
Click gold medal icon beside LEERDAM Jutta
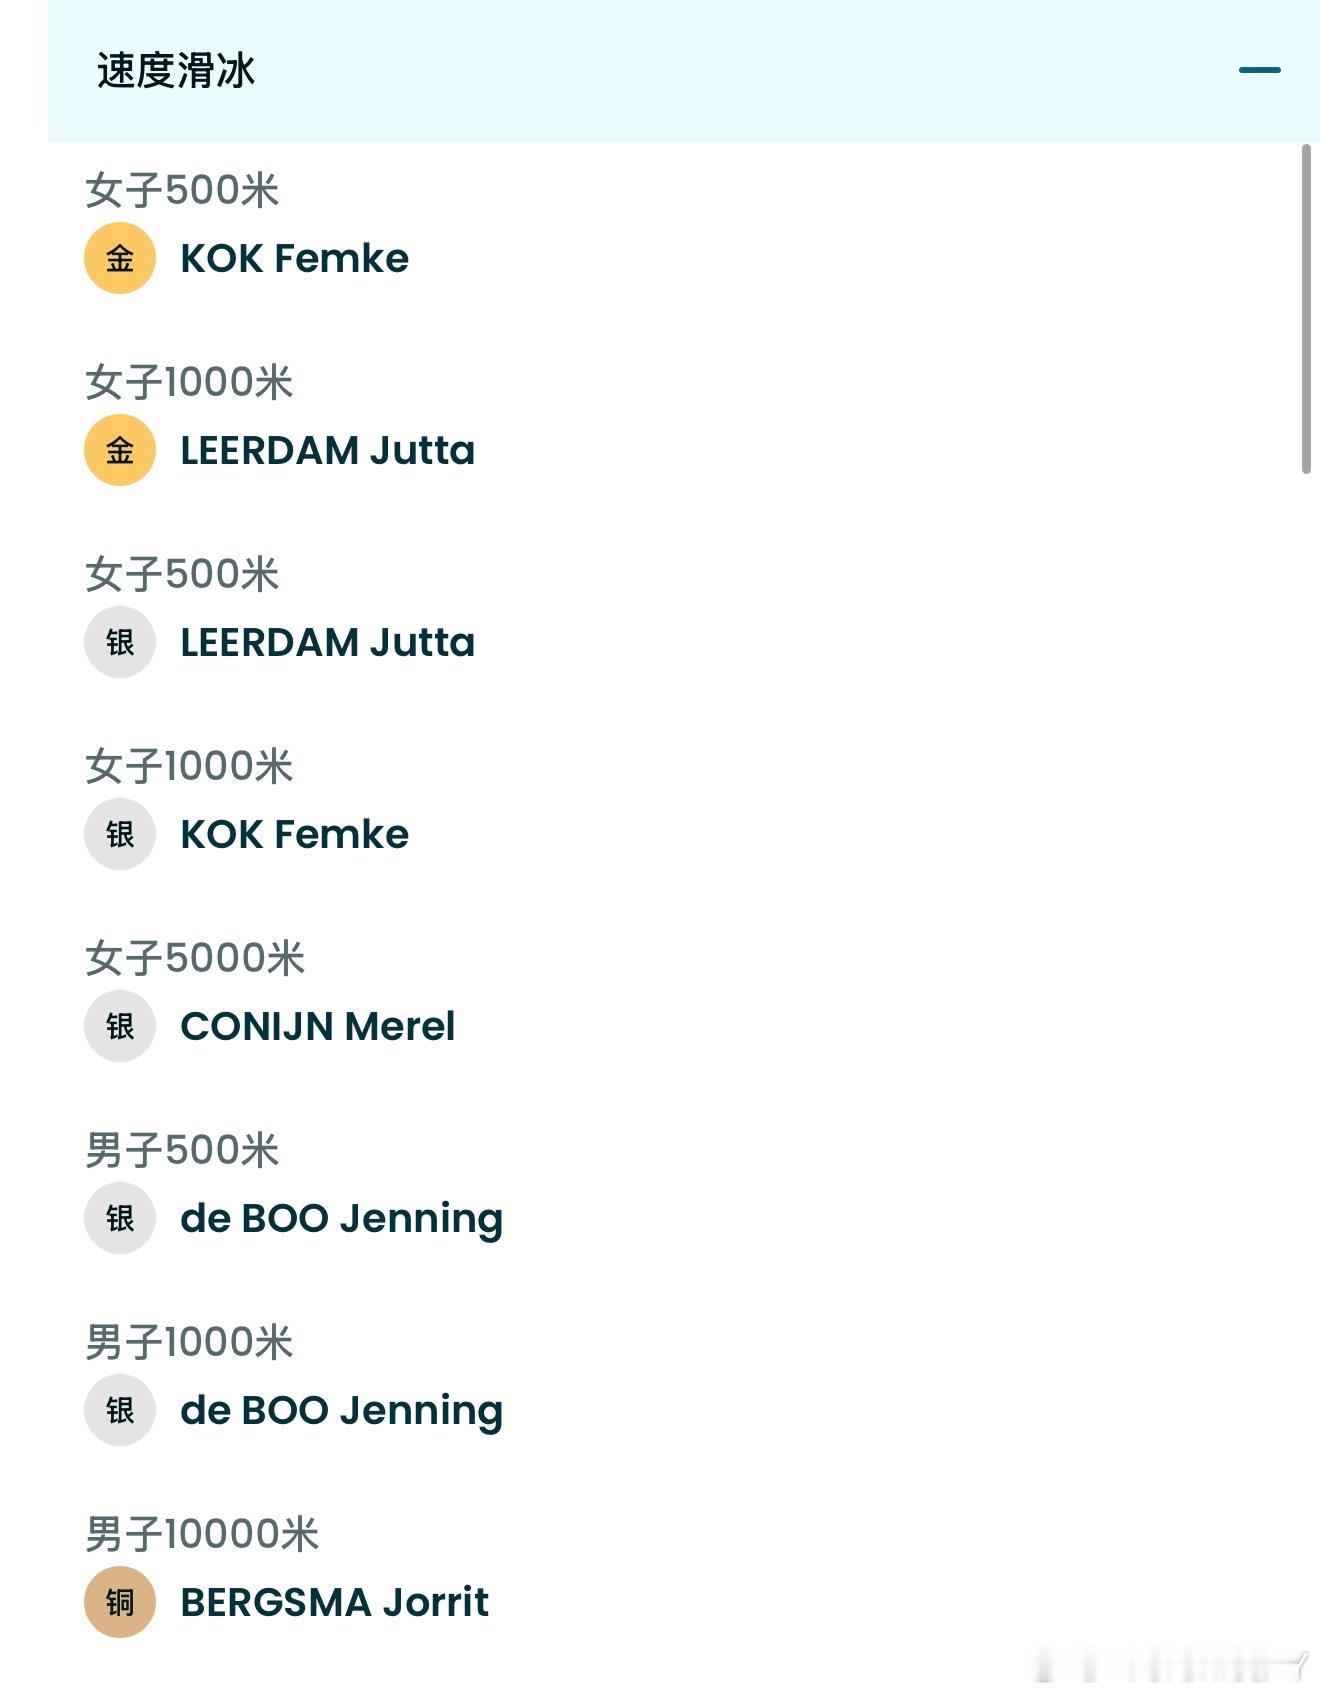point(120,450)
